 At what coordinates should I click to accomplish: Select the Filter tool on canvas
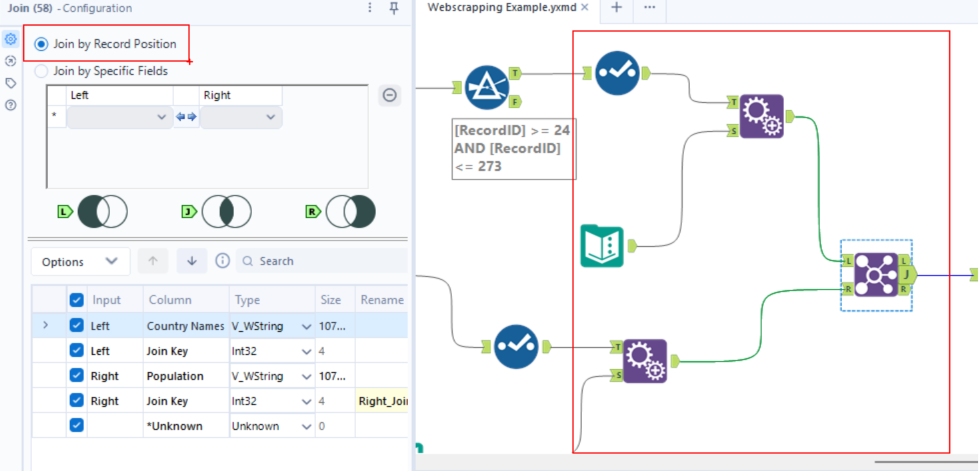pos(488,89)
